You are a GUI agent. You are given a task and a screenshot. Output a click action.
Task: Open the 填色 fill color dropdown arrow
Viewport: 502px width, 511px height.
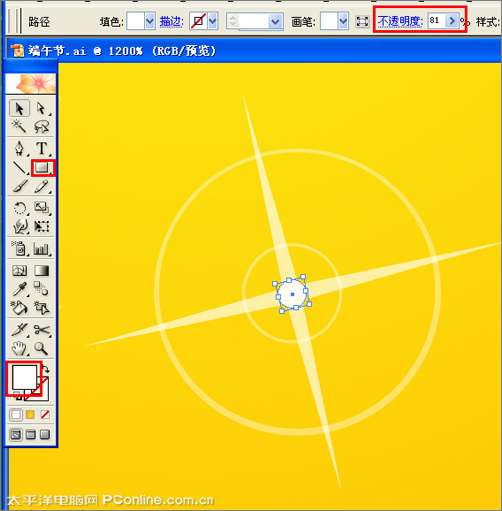coord(150,22)
